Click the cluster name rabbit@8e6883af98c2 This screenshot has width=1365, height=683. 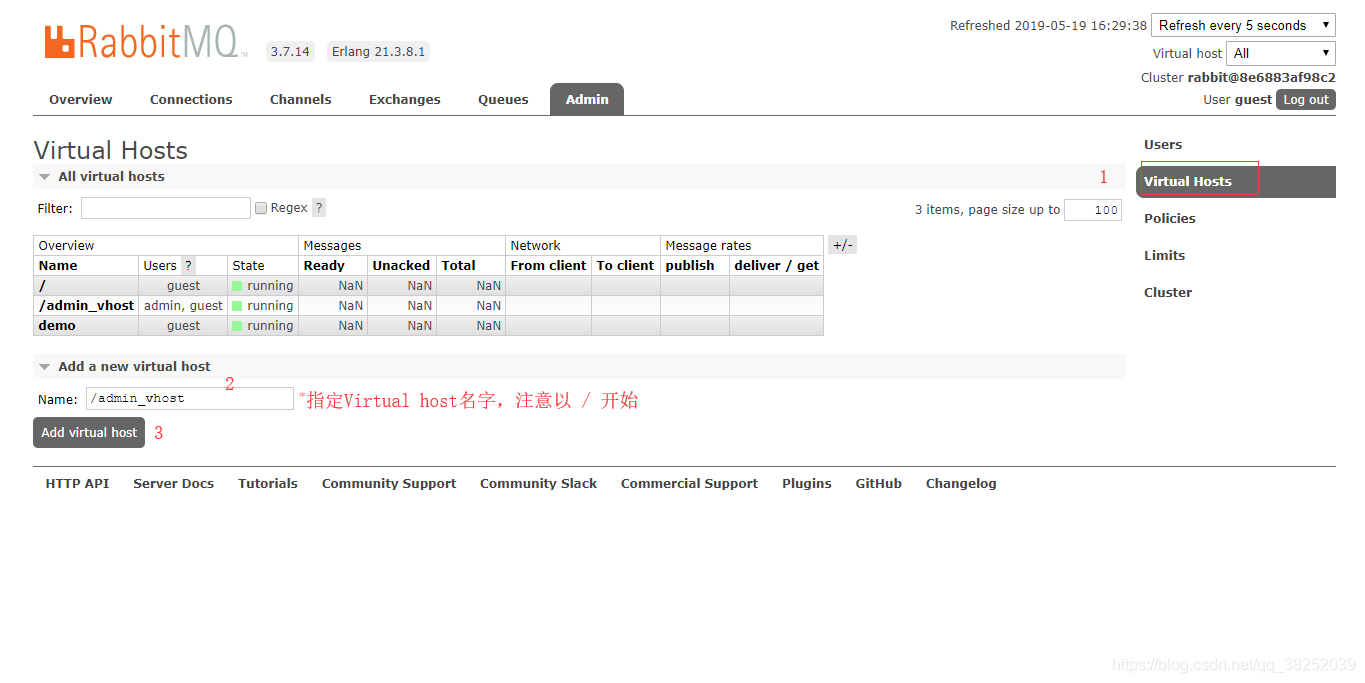tap(1261, 77)
